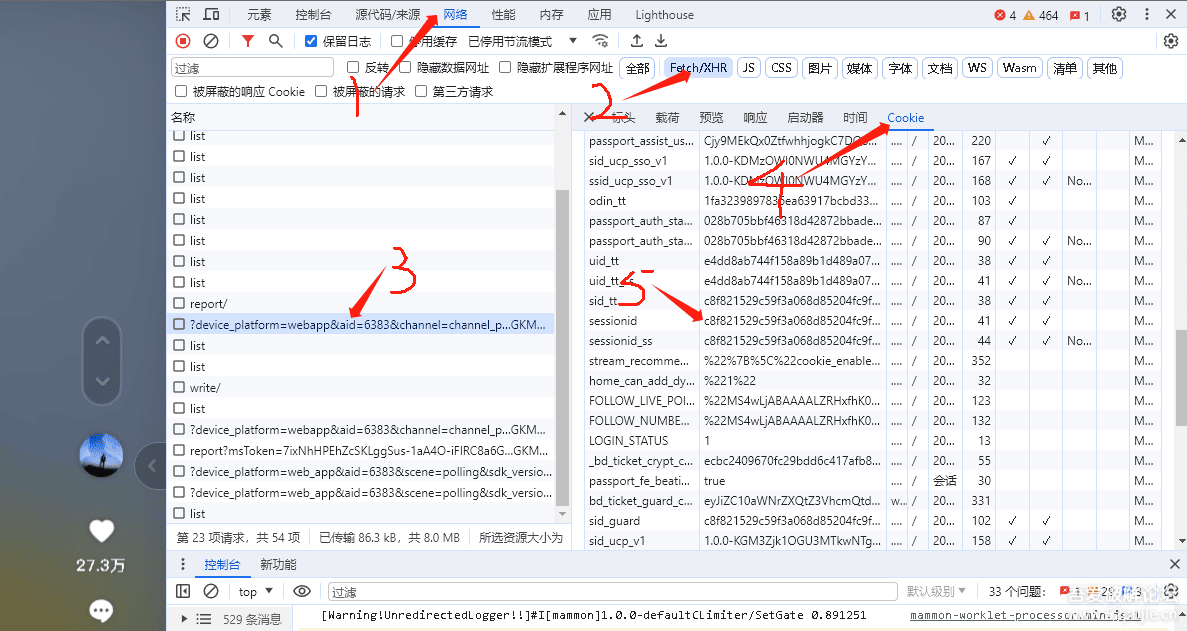Open the 载荷 details tab

click(x=667, y=117)
